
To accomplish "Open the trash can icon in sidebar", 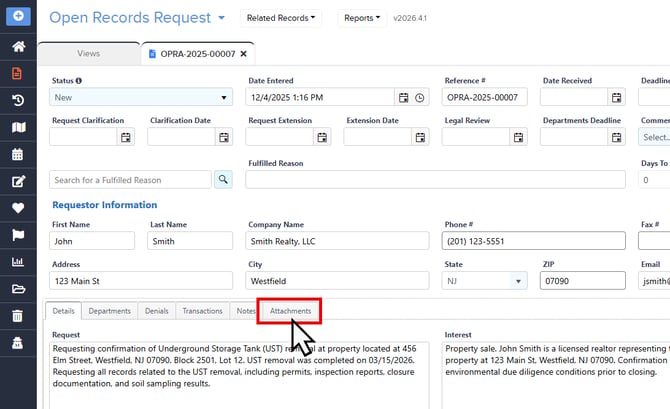I will [18, 316].
